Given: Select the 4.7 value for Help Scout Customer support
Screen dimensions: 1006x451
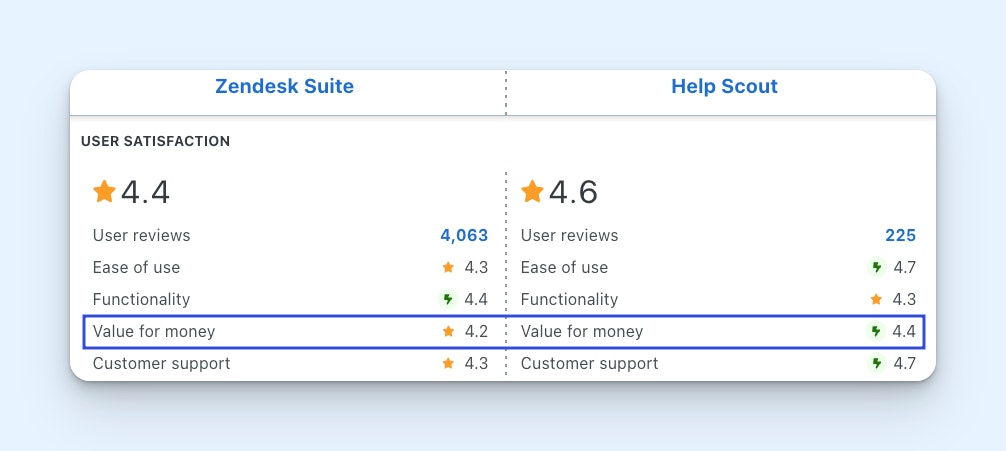Looking at the screenshot, I should [904, 364].
